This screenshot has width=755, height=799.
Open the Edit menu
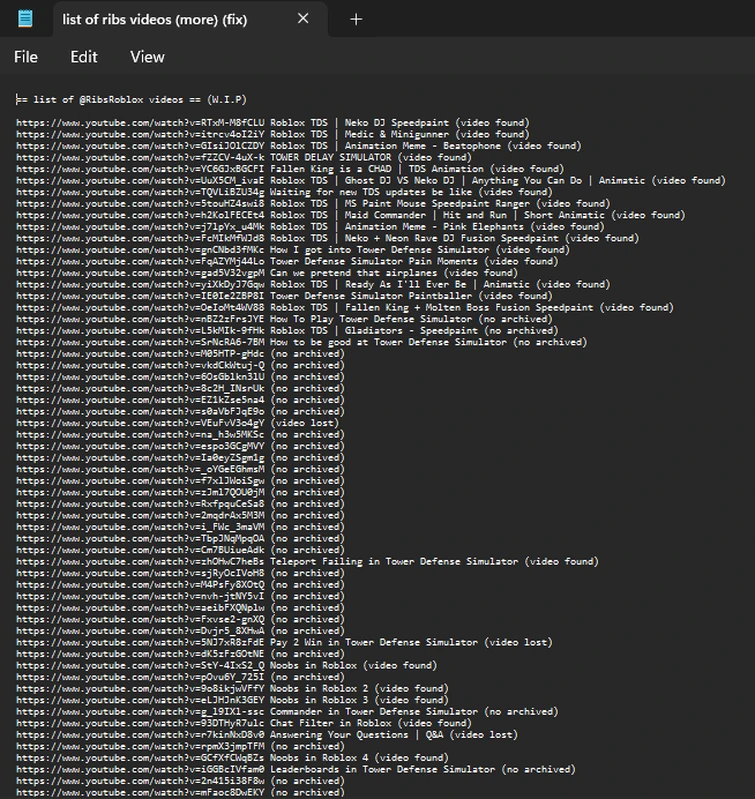[x=84, y=57]
